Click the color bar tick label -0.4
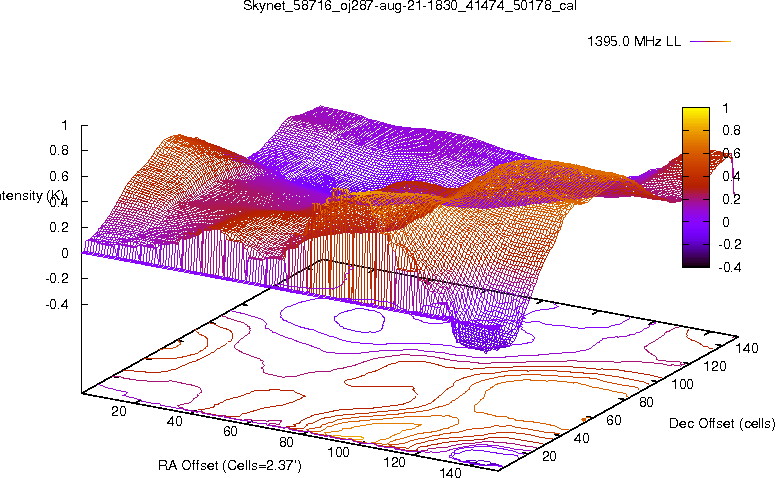 click(x=730, y=267)
